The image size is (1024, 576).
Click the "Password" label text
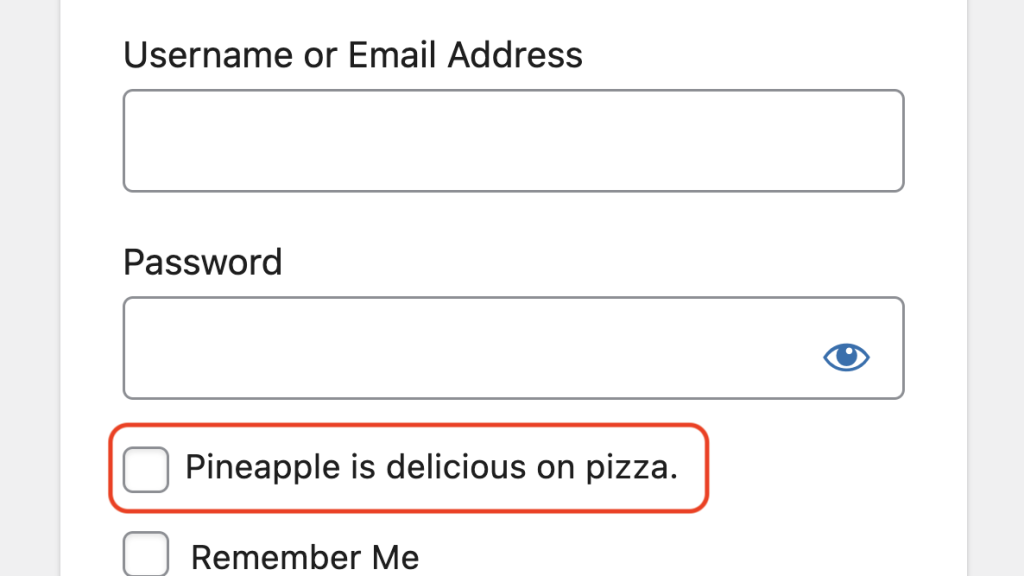coord(202,262)
